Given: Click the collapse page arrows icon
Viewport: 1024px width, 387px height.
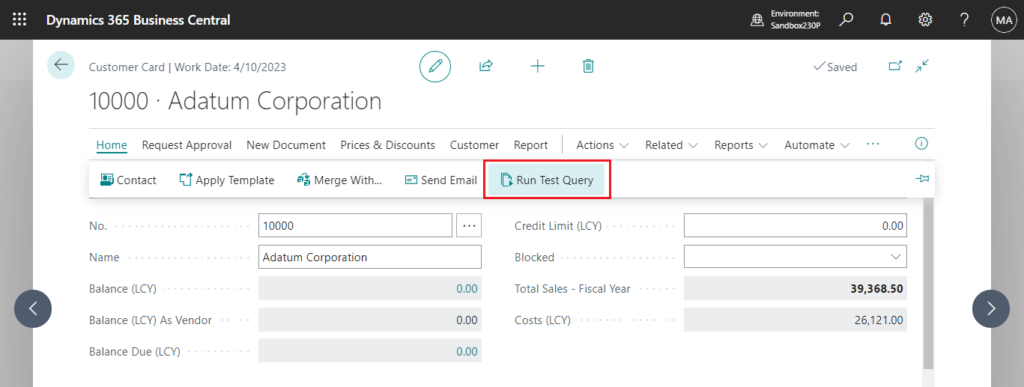Looking at the screenshot, I should [922, 66].
